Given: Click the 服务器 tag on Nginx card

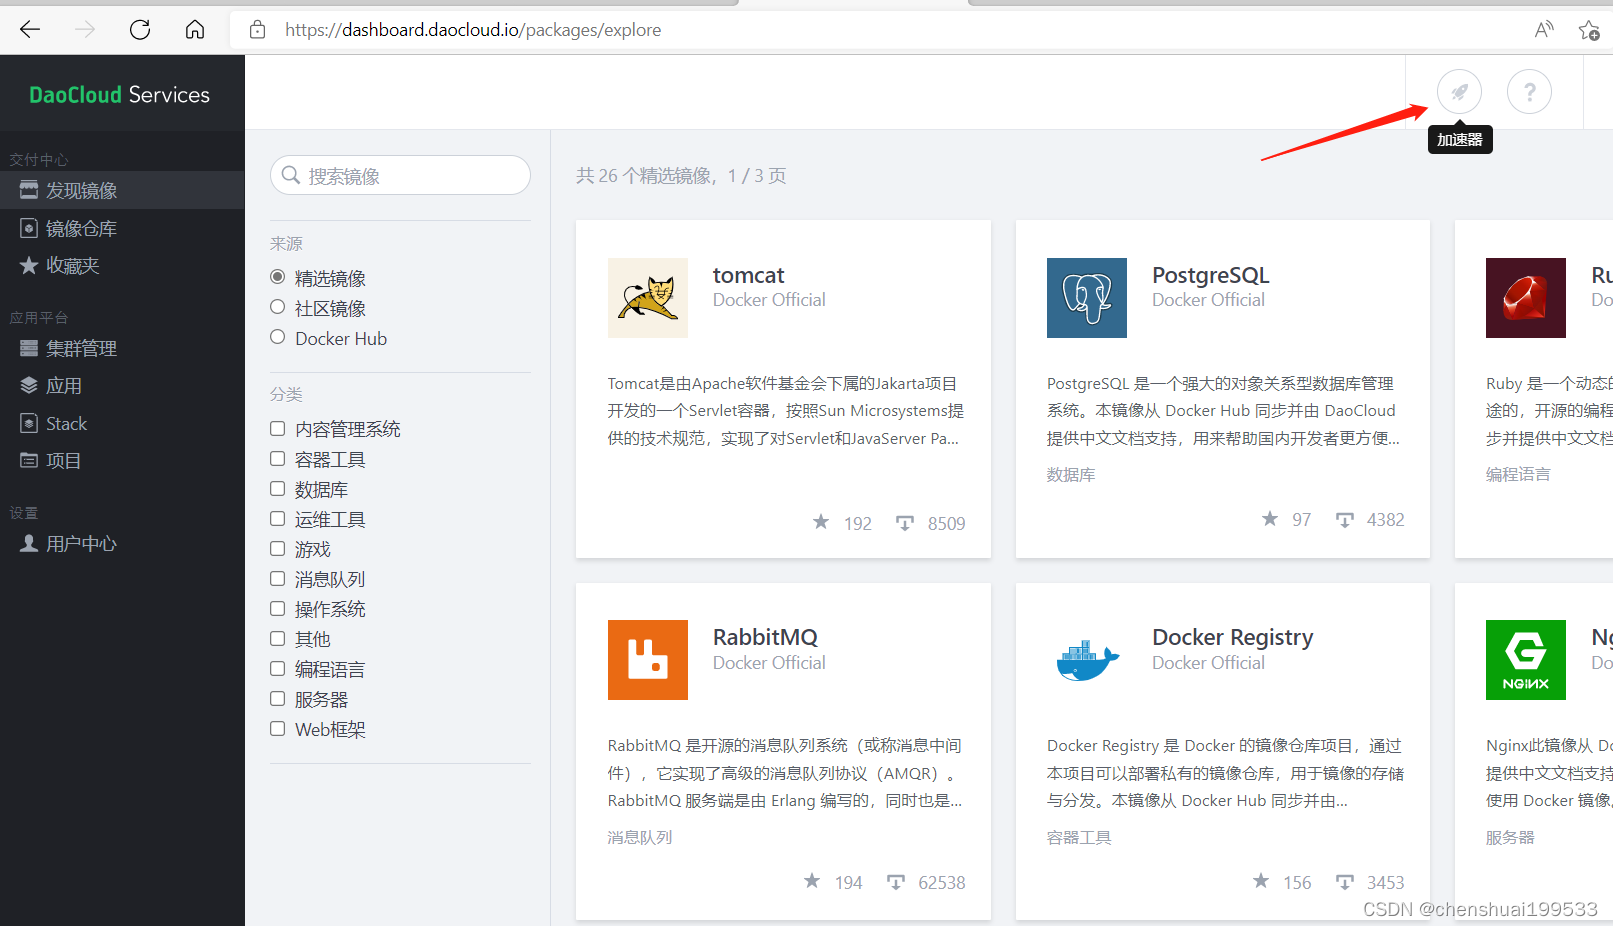Looking at the screenshot, I should [x=1510, y=837].
